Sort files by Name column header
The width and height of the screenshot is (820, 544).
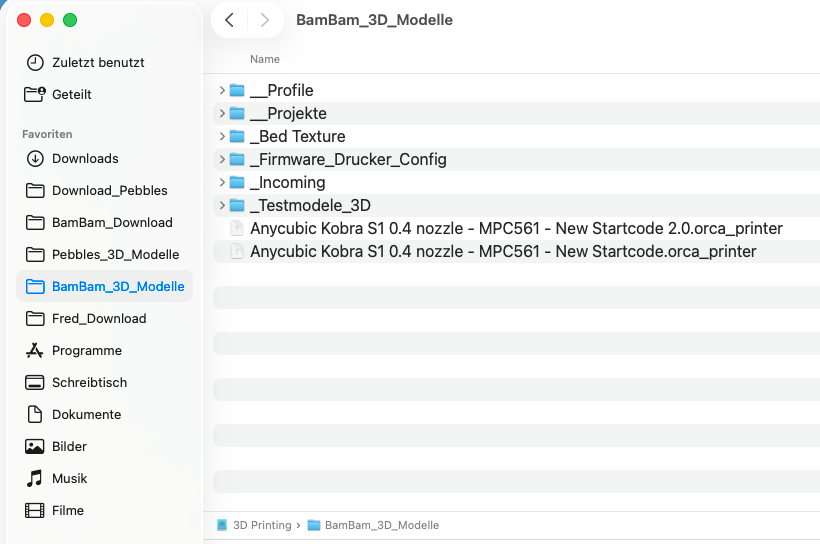[265, 59]
